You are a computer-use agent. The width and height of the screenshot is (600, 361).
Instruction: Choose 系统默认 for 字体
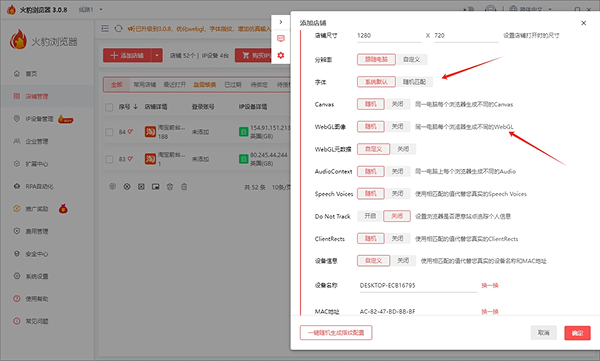tap(376, 82)
